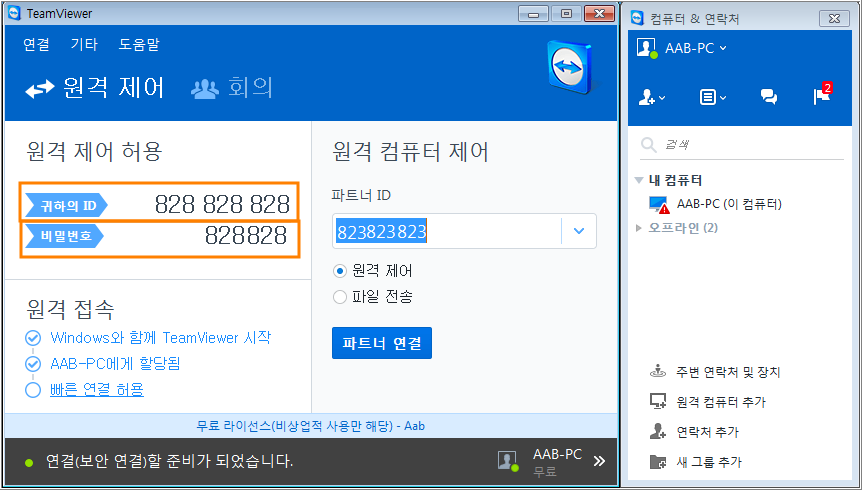Expand the 오프라인 (2) group

(638, 228)
